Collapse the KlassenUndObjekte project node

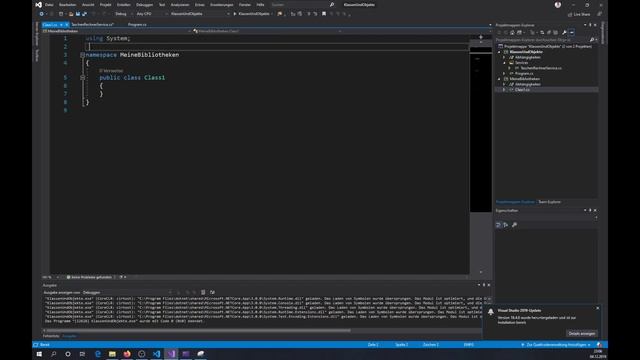coord(499,52)
